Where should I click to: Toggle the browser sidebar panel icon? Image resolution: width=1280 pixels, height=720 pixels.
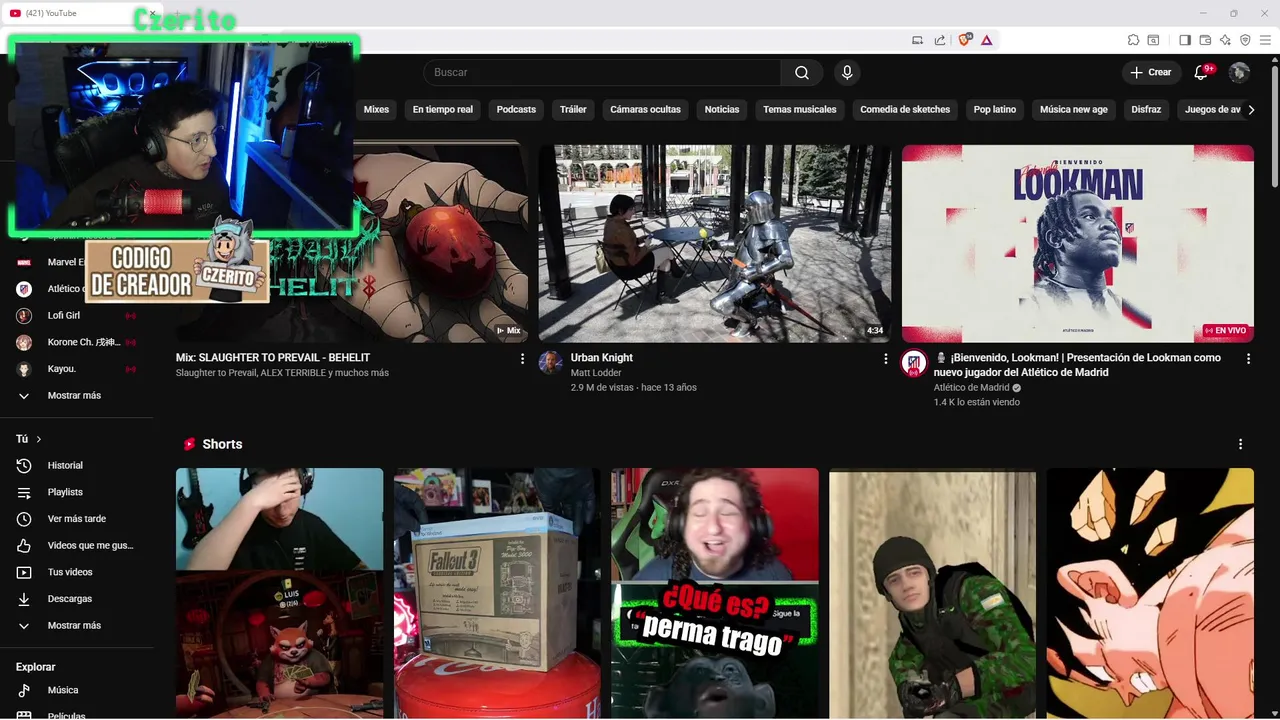coord(1185,40)
